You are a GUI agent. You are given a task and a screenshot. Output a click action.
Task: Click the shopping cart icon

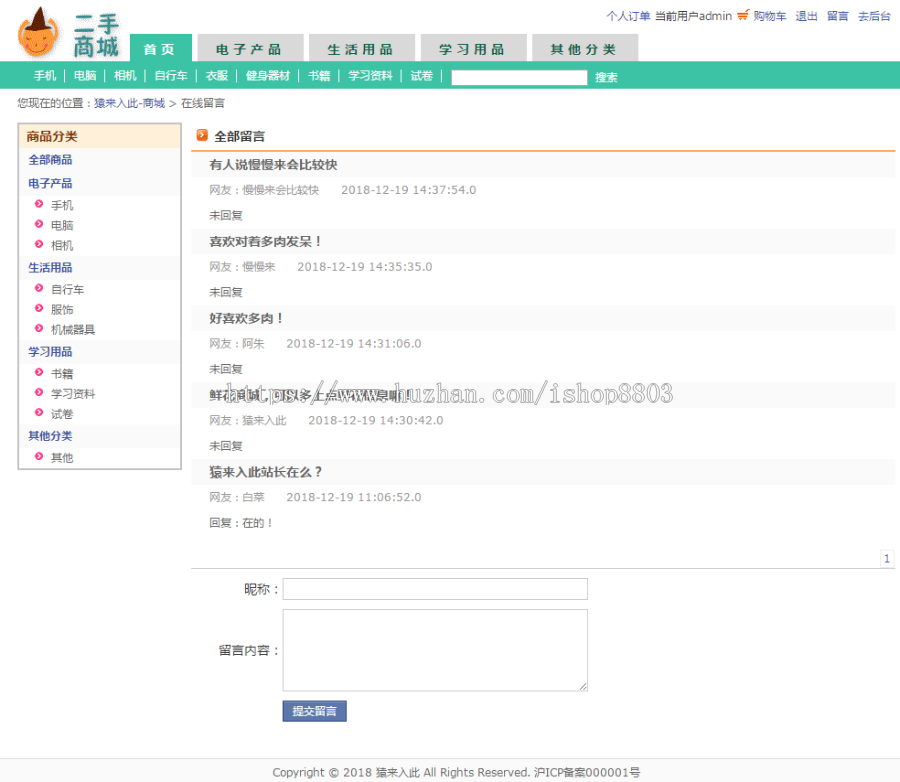point(743,14)
